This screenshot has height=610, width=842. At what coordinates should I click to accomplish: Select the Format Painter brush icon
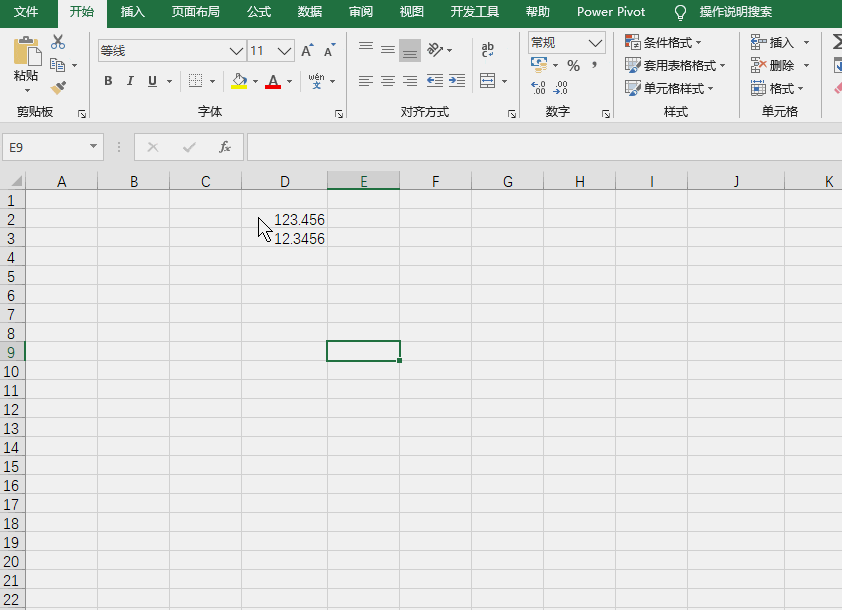[x=58, y=88]
